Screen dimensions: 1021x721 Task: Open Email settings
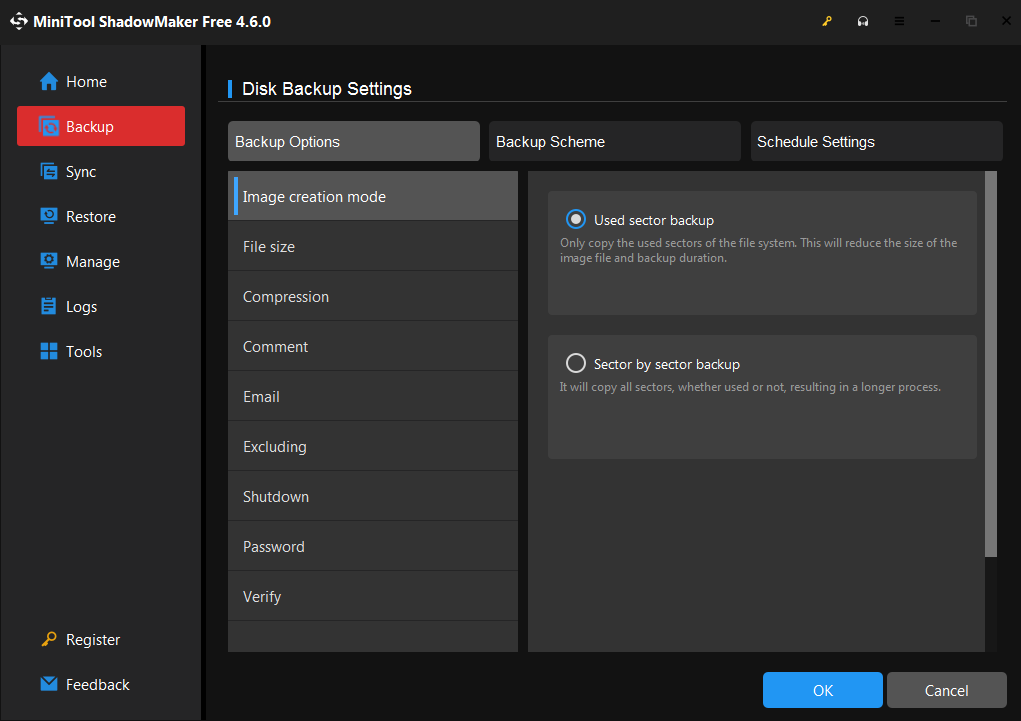(373, 397)
